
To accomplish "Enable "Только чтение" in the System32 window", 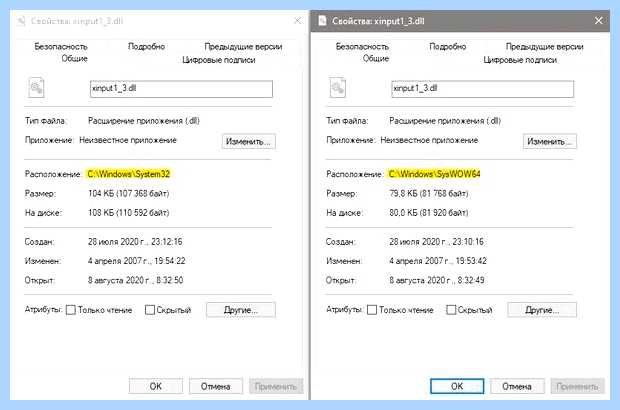I will [x=71, y=310].
